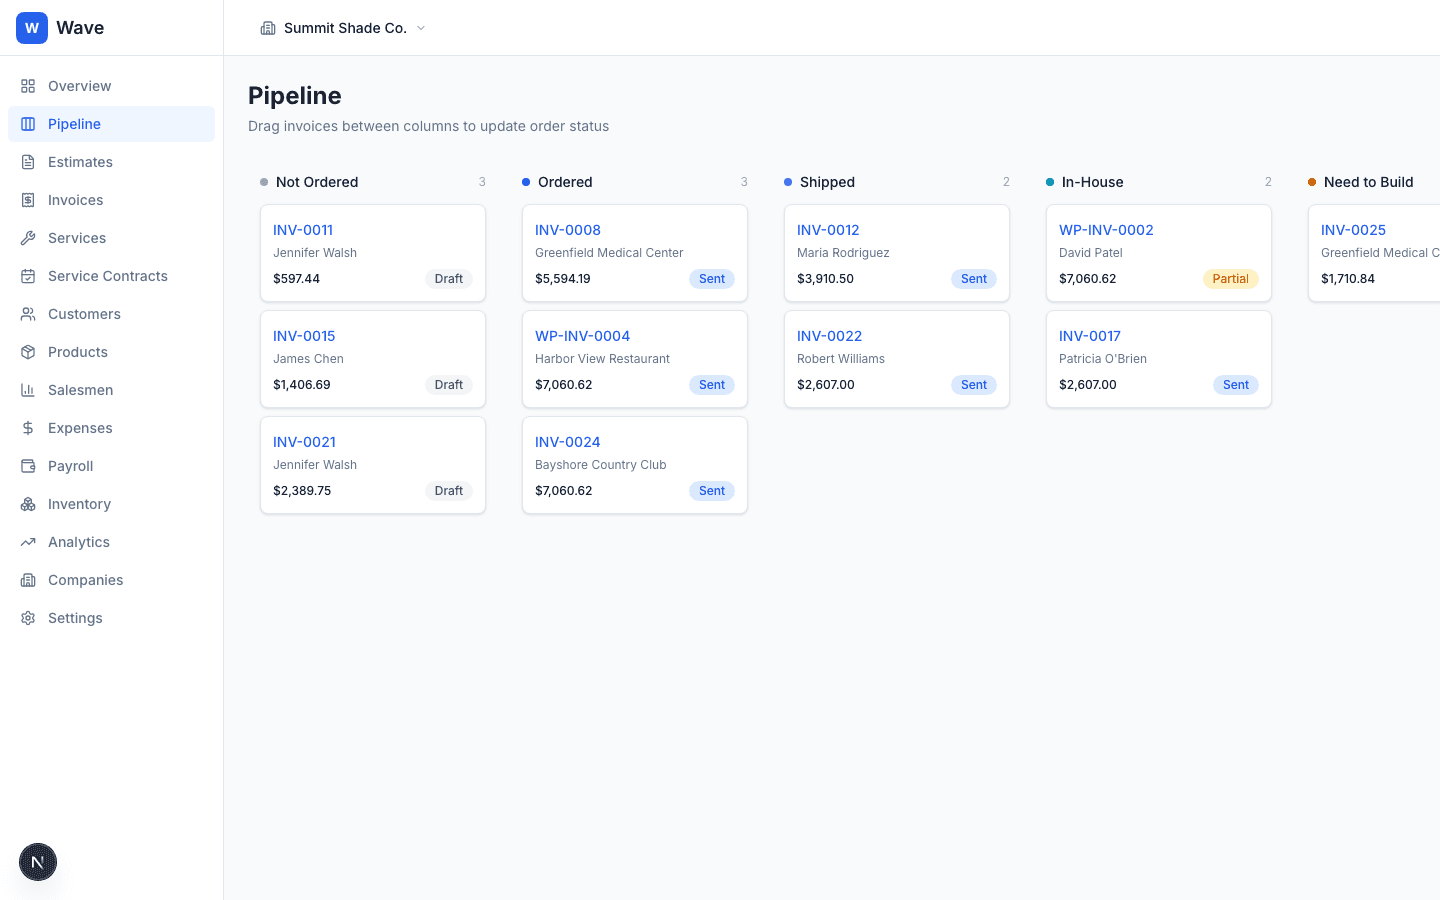Screen dimensions: 1440x900
Task: Open the Overview dashboard icon
Action: click(28, 86)
